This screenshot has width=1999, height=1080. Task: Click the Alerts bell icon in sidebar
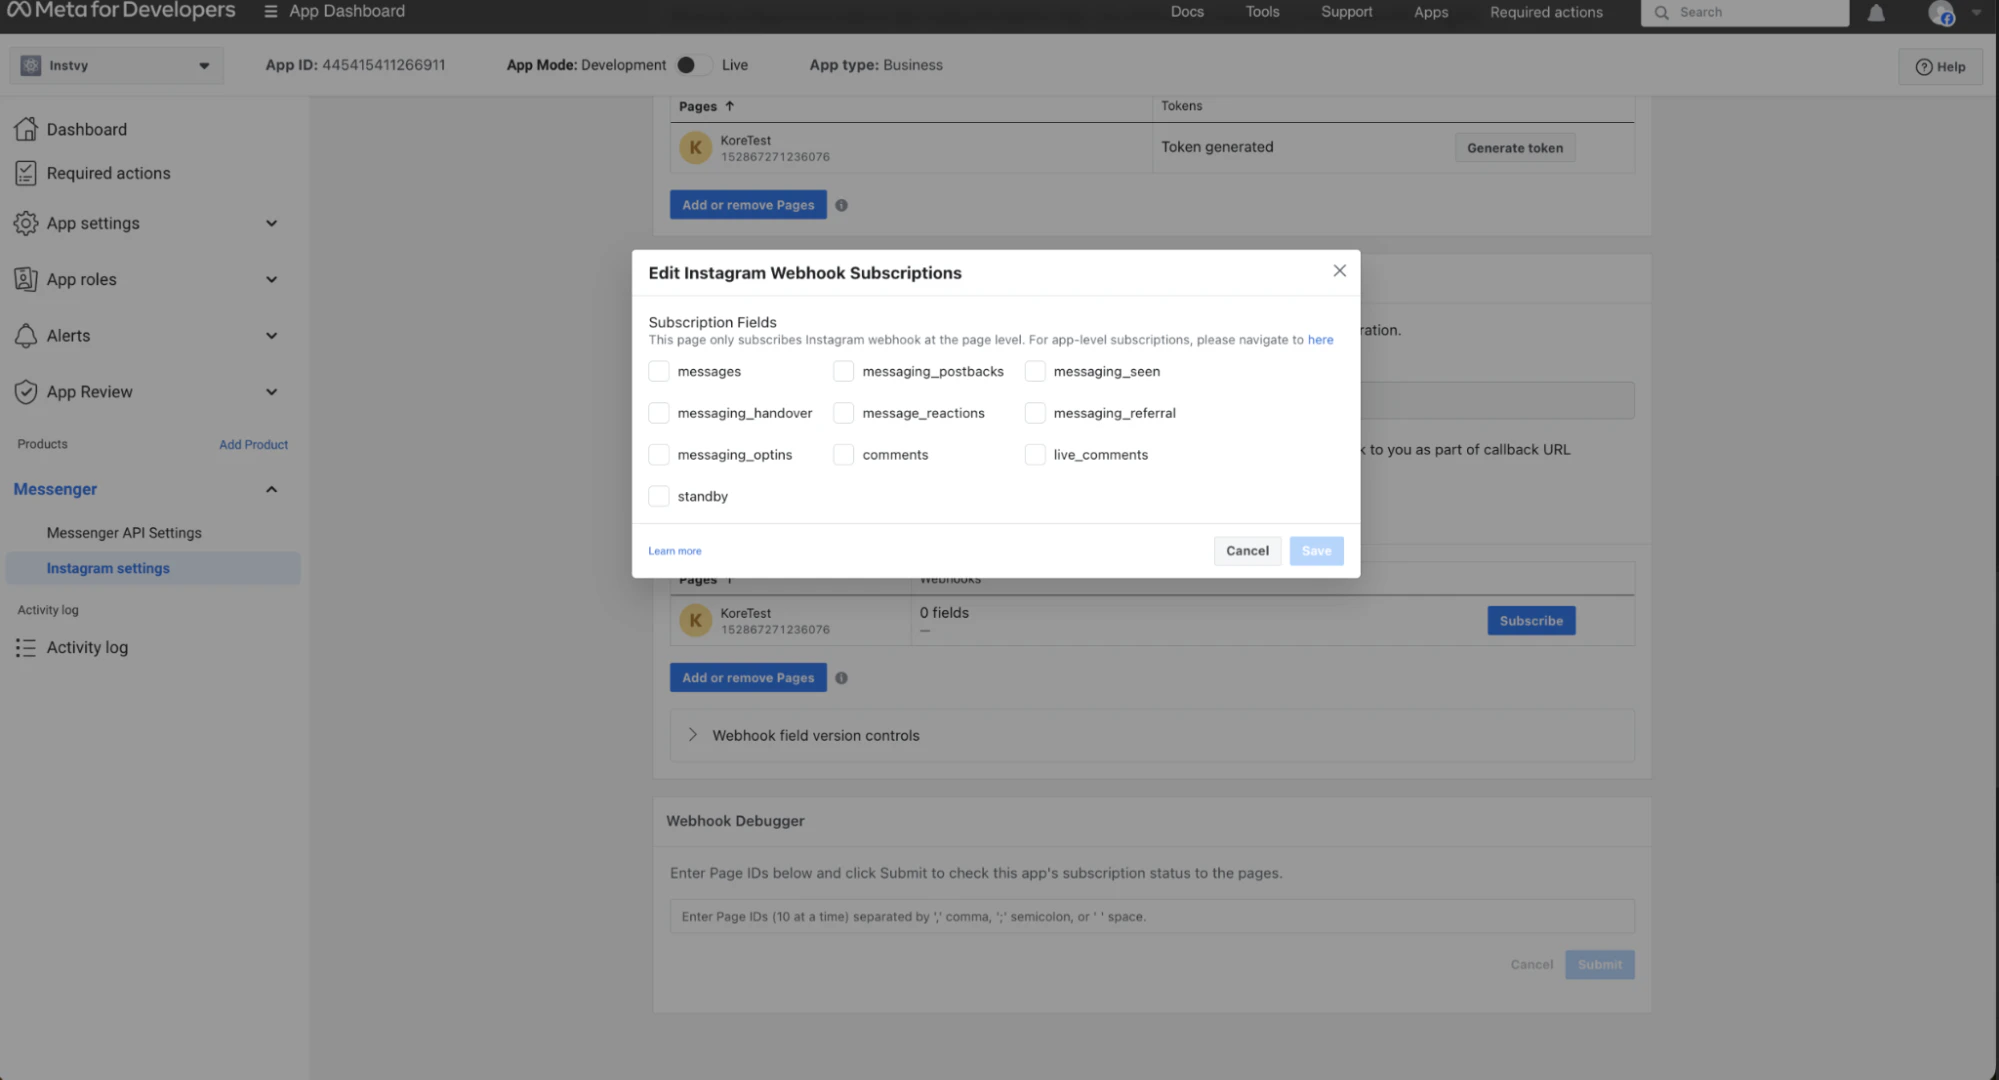[x=25, y=336]
